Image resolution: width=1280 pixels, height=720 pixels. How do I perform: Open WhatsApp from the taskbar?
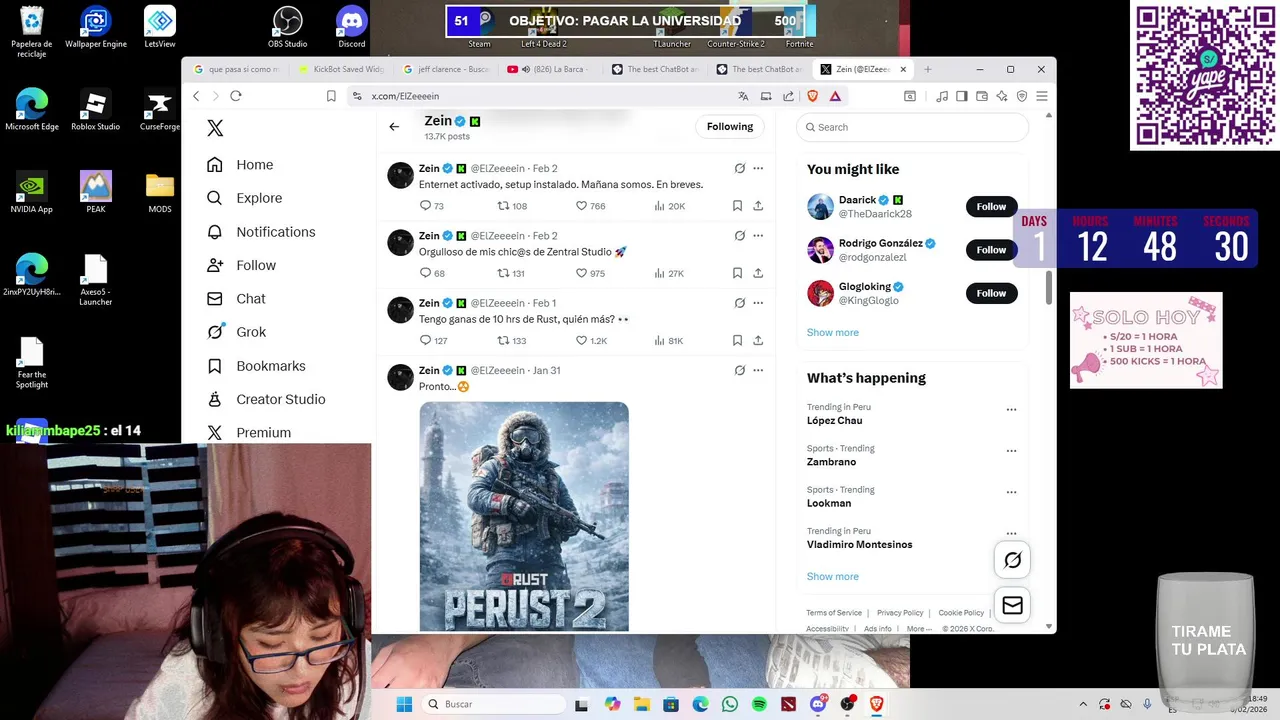[x=730, y=704]
